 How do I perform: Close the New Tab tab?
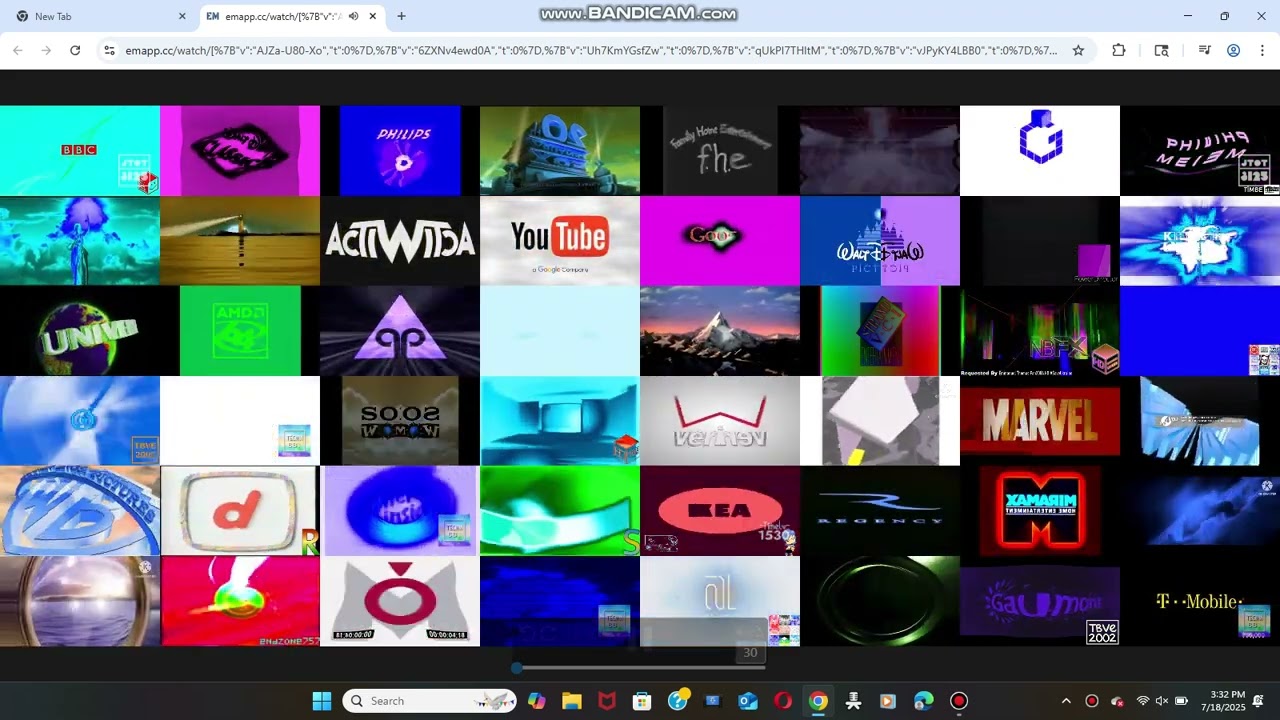182,16
